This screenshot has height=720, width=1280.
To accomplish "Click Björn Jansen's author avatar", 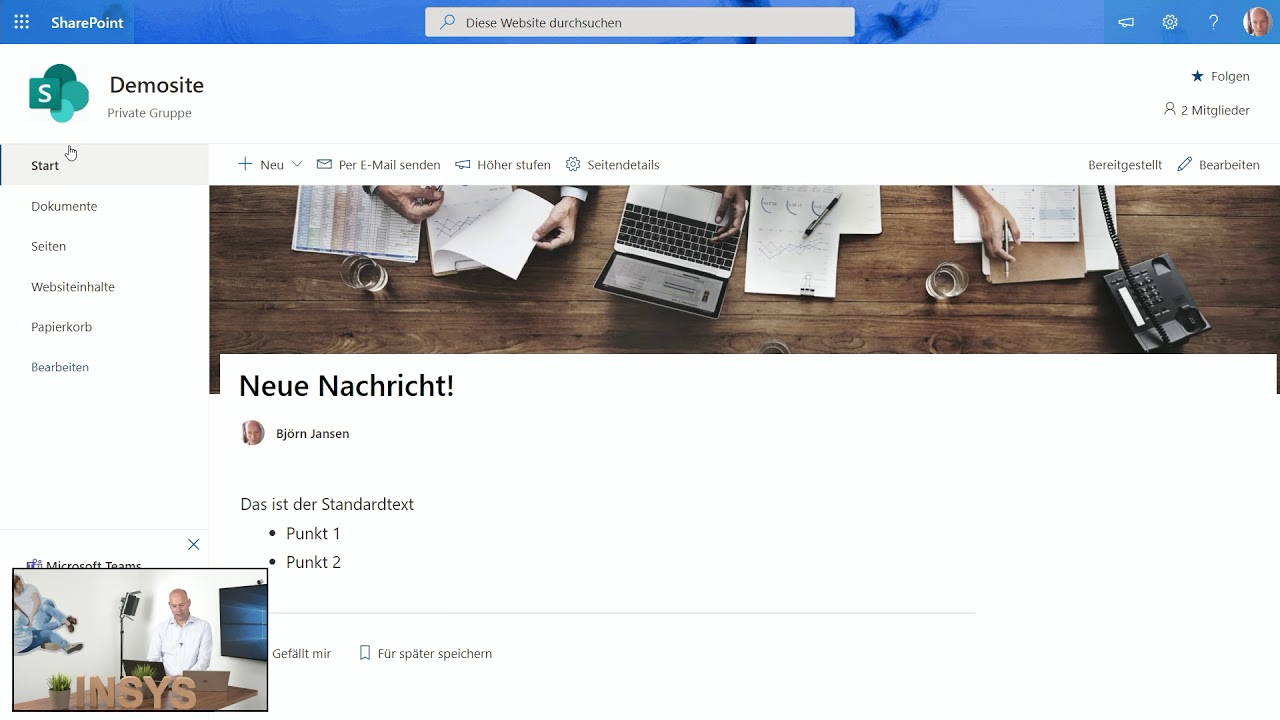I will 253,433.
